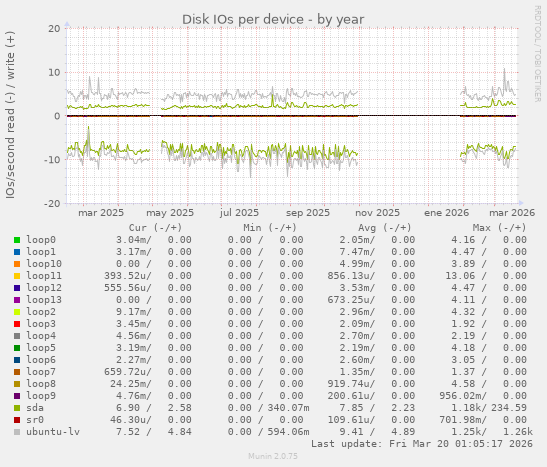Click the ubuntu-lv average read value '9.41'
547x467 pixels.
351,432
